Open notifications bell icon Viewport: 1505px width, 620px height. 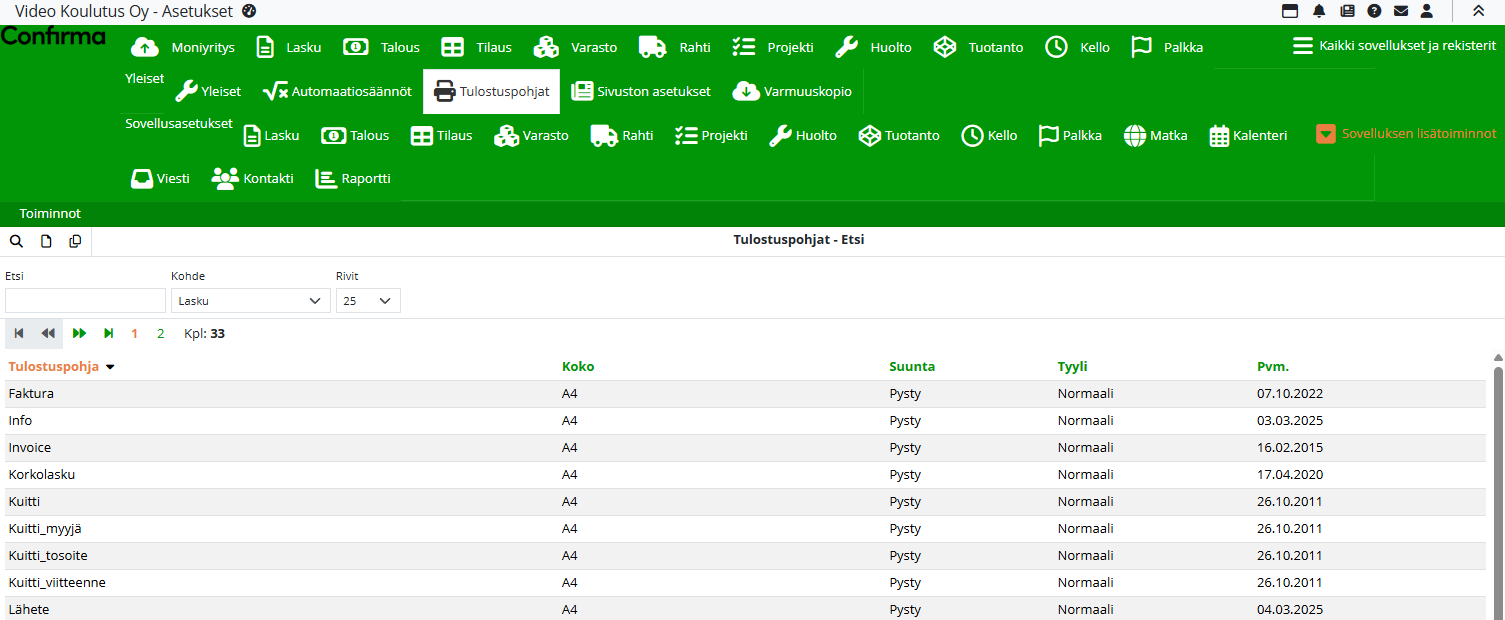click(1319, 11)
